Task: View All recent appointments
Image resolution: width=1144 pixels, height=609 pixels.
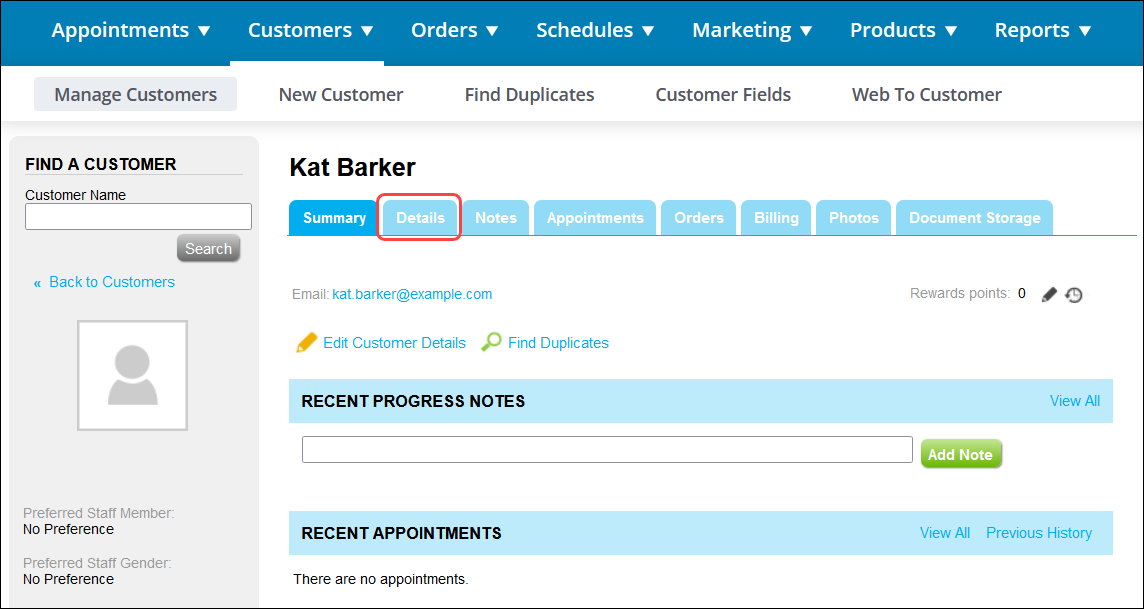Action: (945, 533)
